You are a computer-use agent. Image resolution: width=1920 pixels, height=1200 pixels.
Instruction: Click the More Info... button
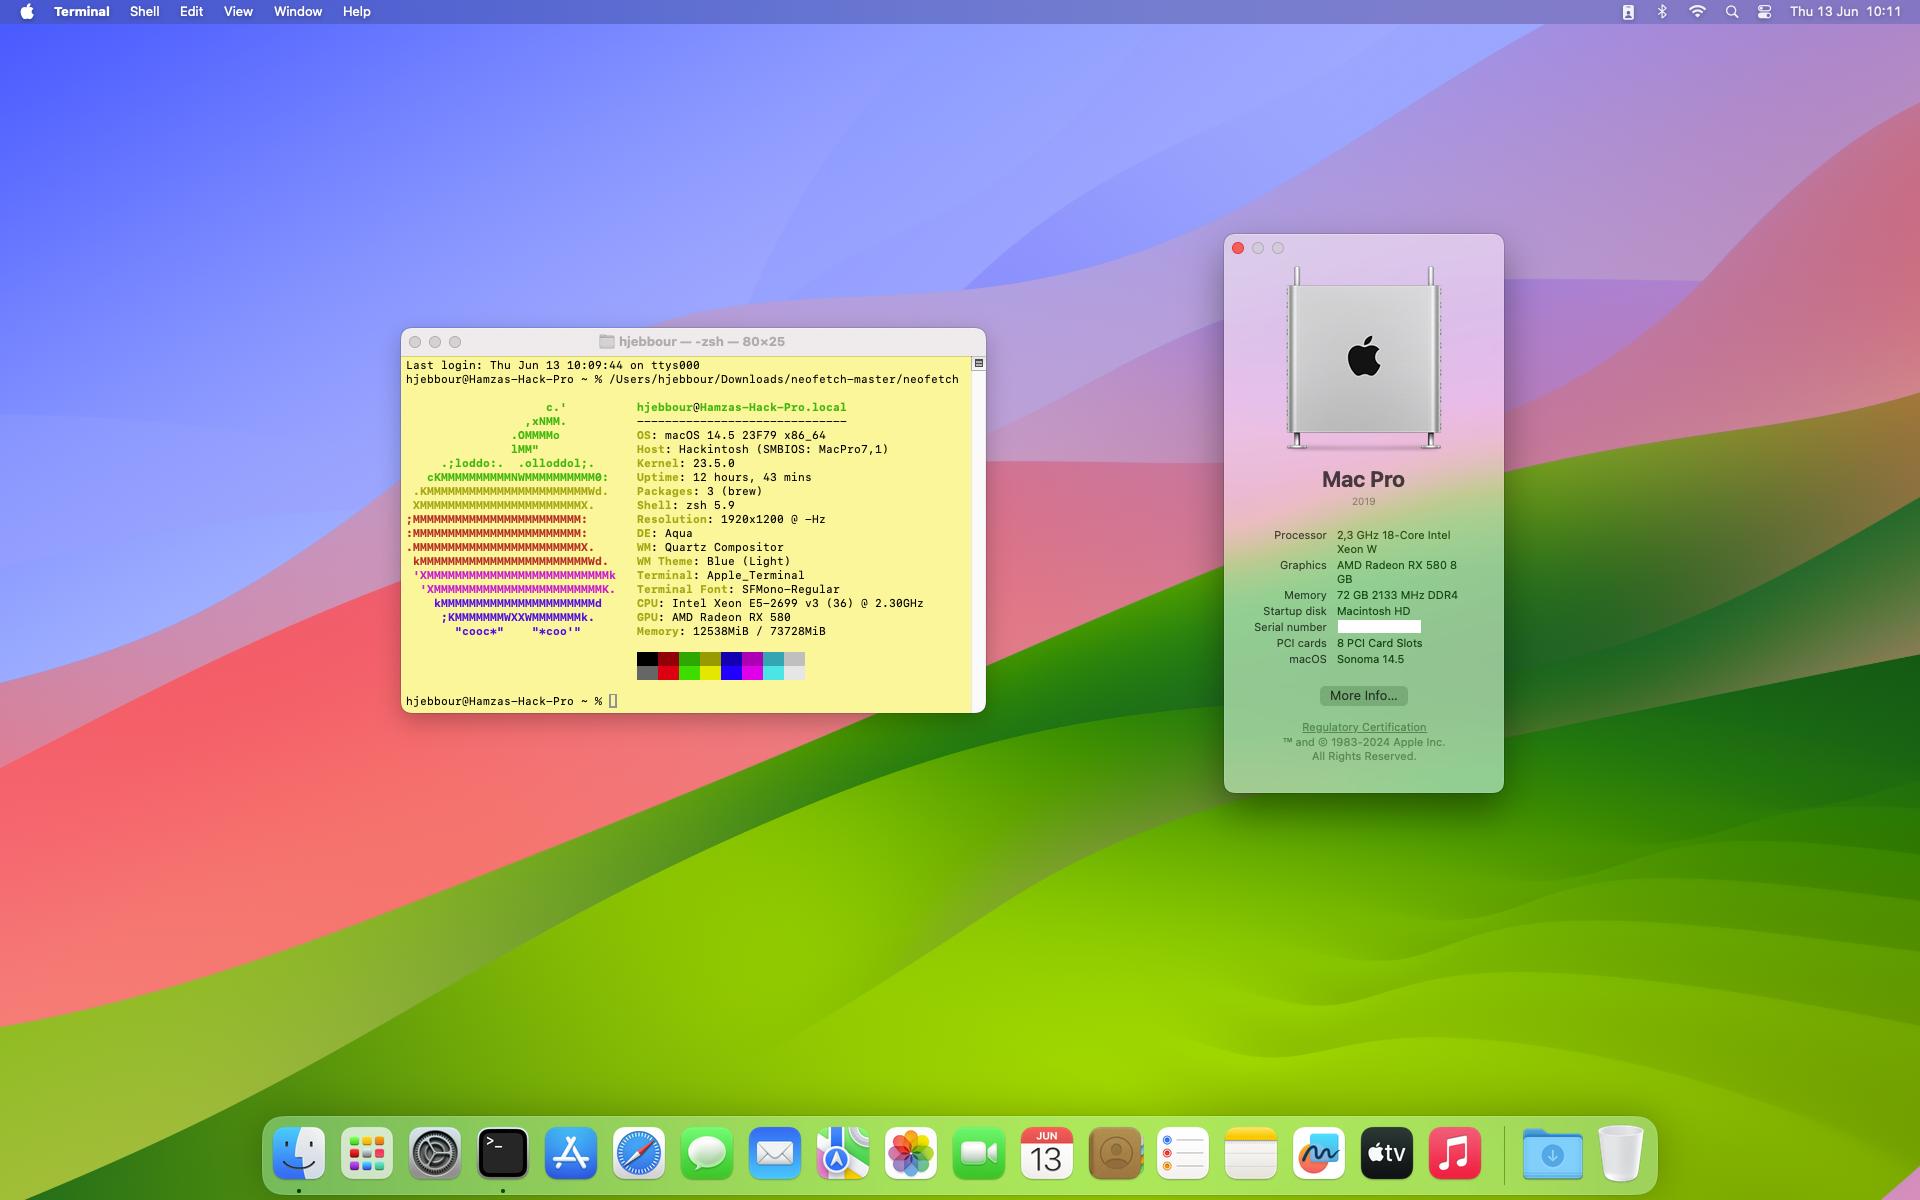click(x=1363, y=696)
